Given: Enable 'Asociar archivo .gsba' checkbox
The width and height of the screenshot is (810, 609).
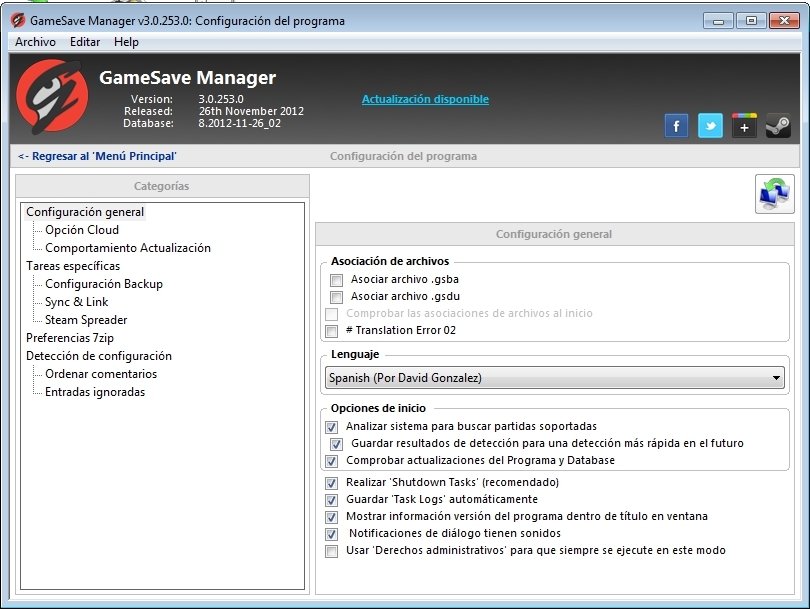Looking at the screenshot, I should (336, 280).
